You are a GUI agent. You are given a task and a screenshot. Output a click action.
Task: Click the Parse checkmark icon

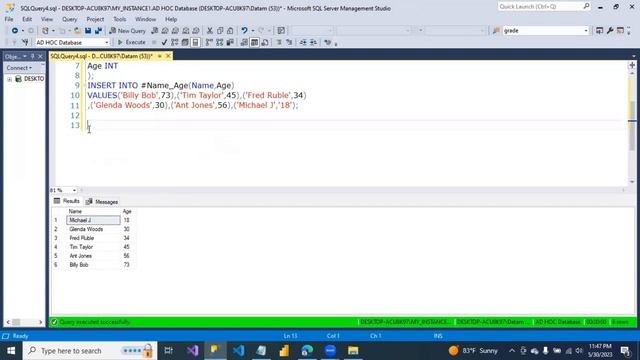(164, 42)
